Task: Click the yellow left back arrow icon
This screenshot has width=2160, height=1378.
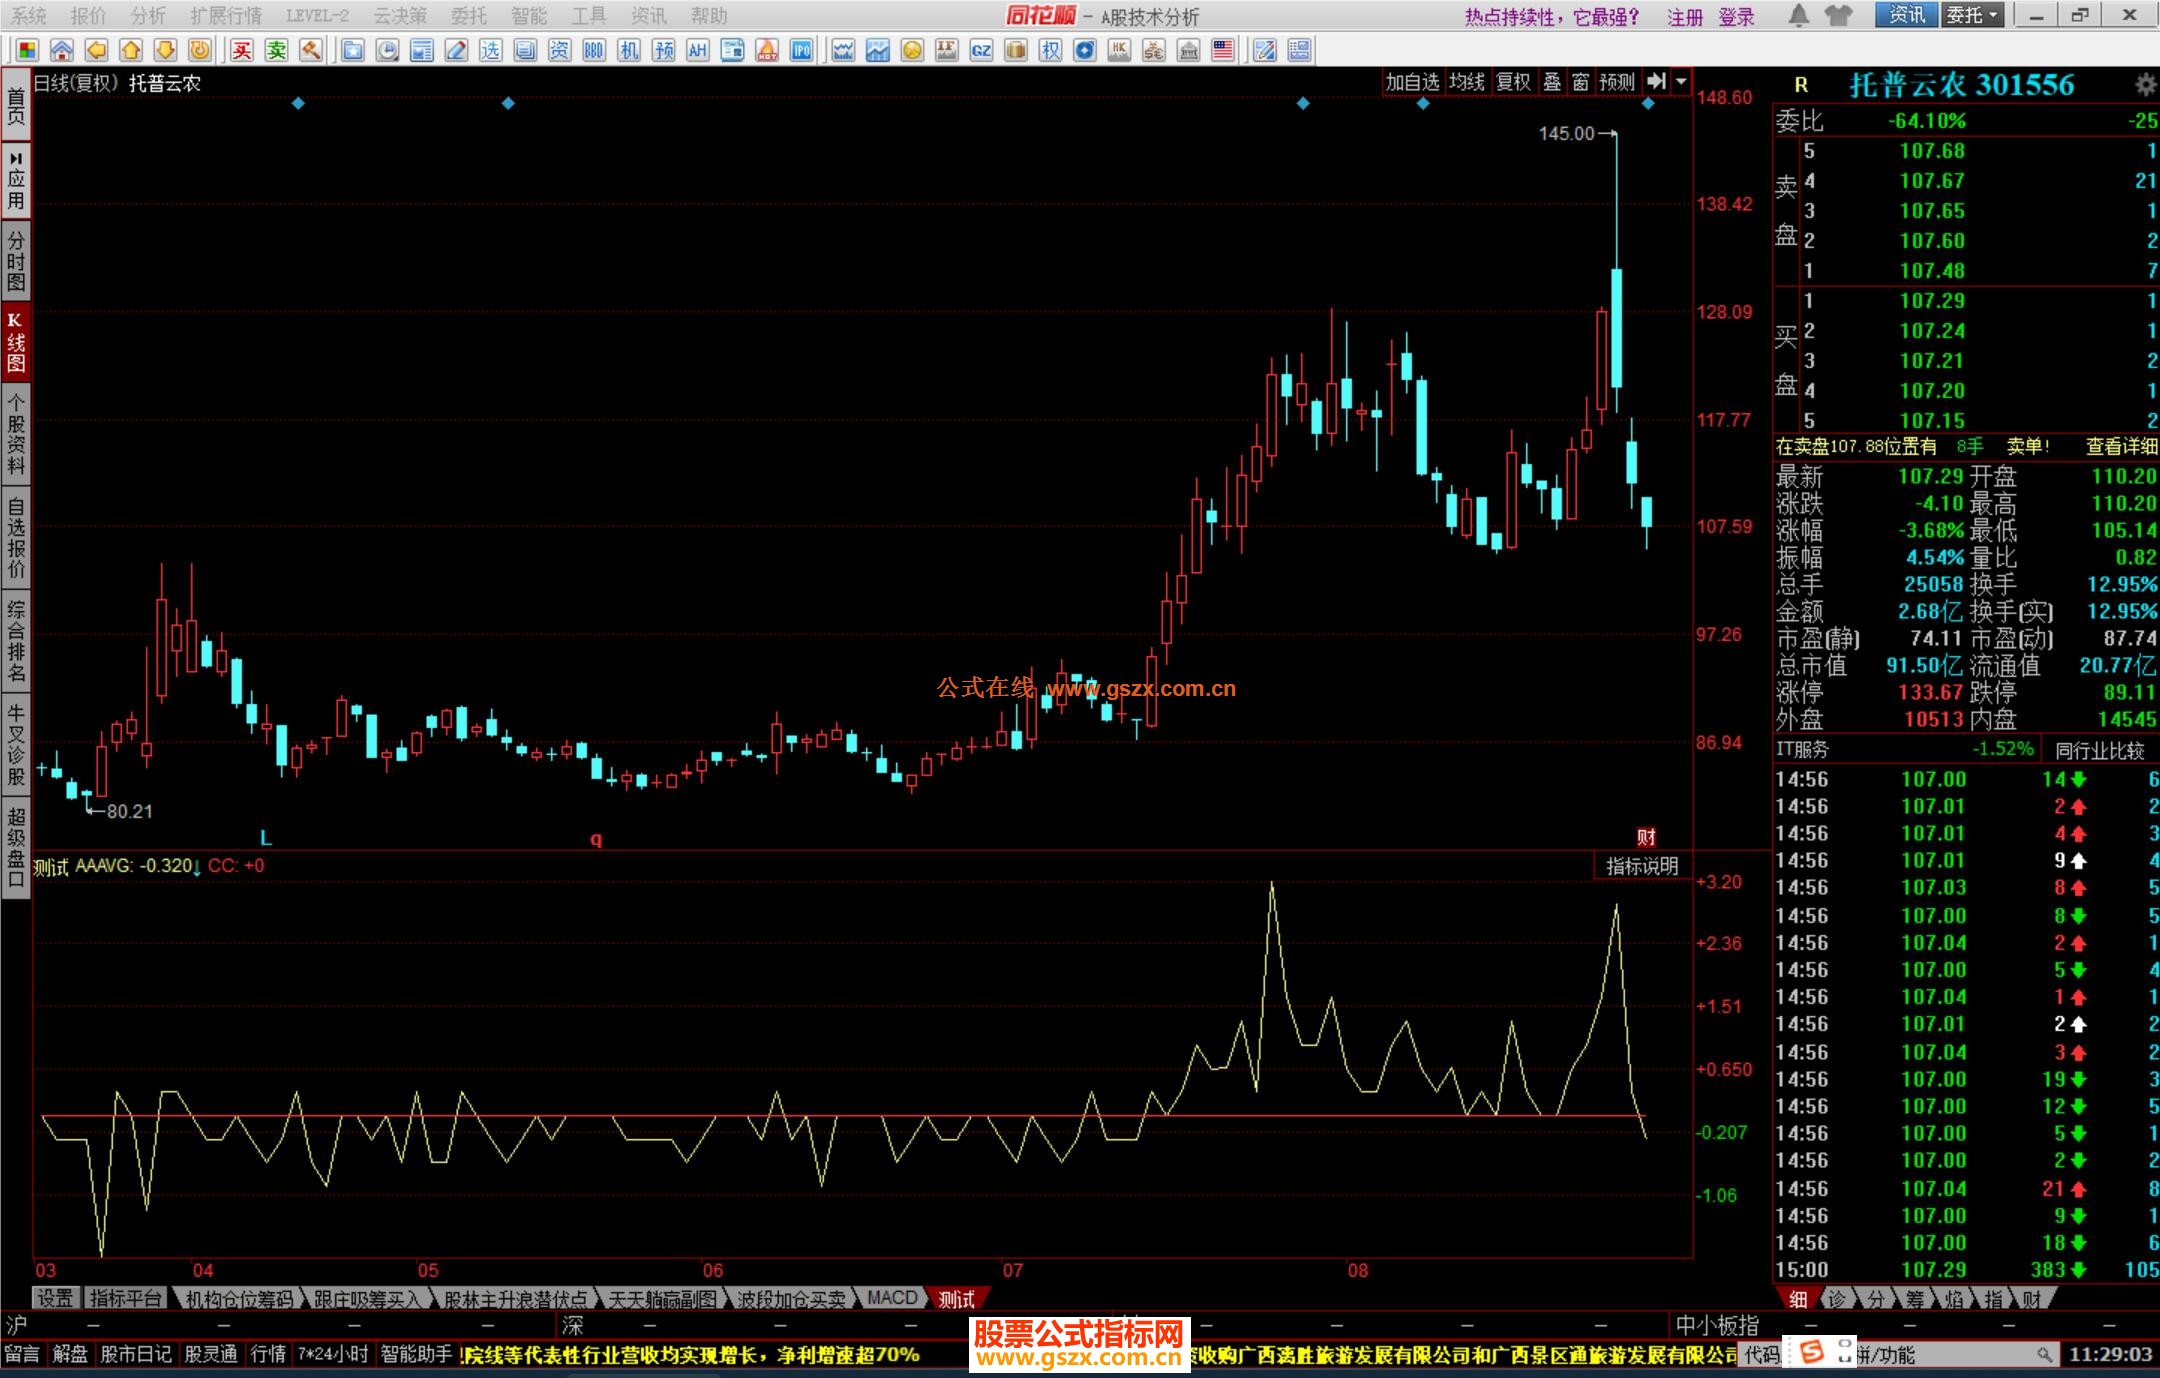Action: (x=96, y=50)
